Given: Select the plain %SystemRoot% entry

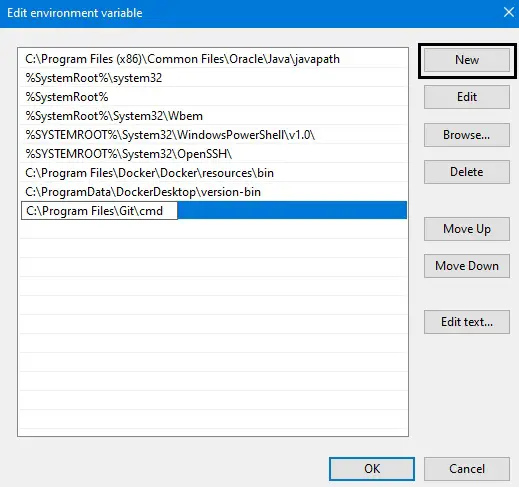Looking at the screenshot, I should 213,97.
